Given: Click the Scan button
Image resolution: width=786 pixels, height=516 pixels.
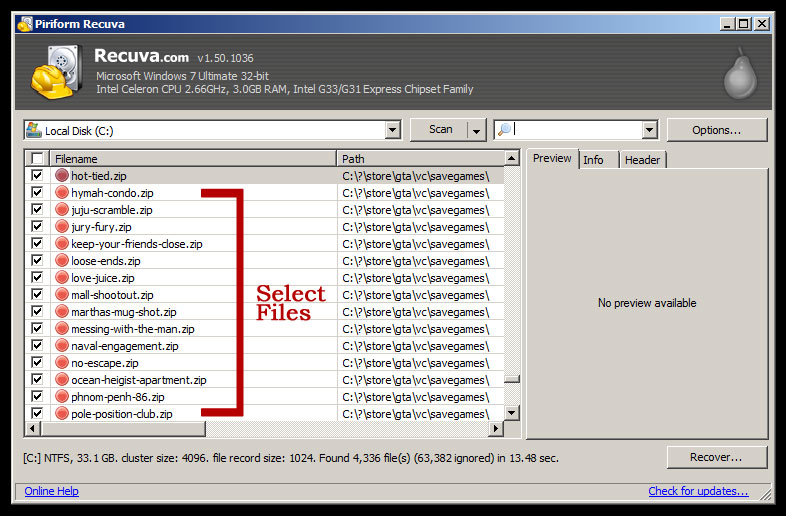Looking at the screenshot, I should click(x=440, y=130).
